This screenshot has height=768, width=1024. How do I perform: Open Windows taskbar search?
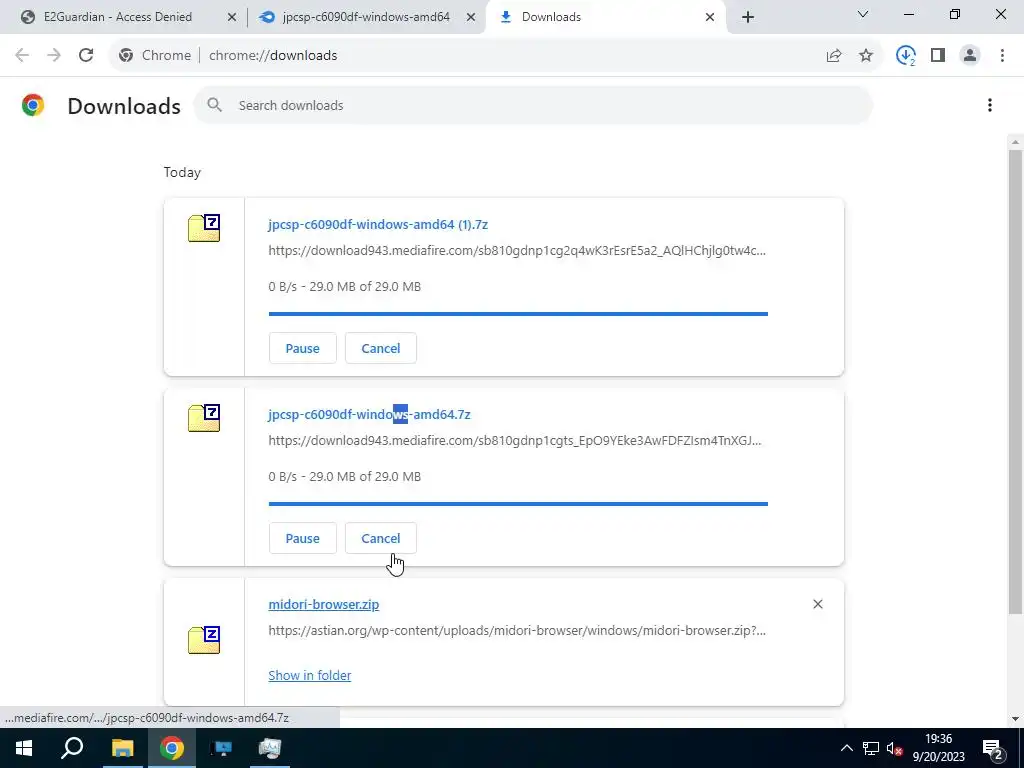click(x=72, y=748)
